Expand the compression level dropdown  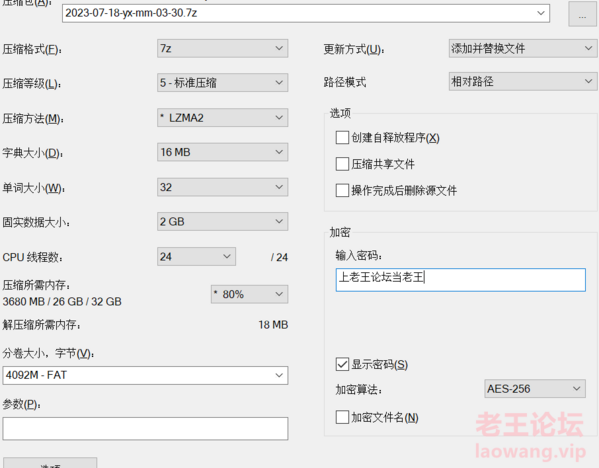[222, 83]
